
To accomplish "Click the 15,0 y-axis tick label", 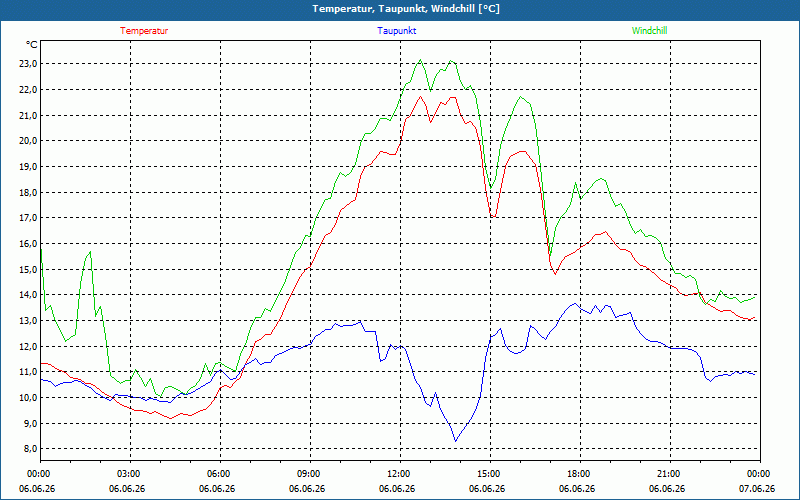I will tap(28, 269).
